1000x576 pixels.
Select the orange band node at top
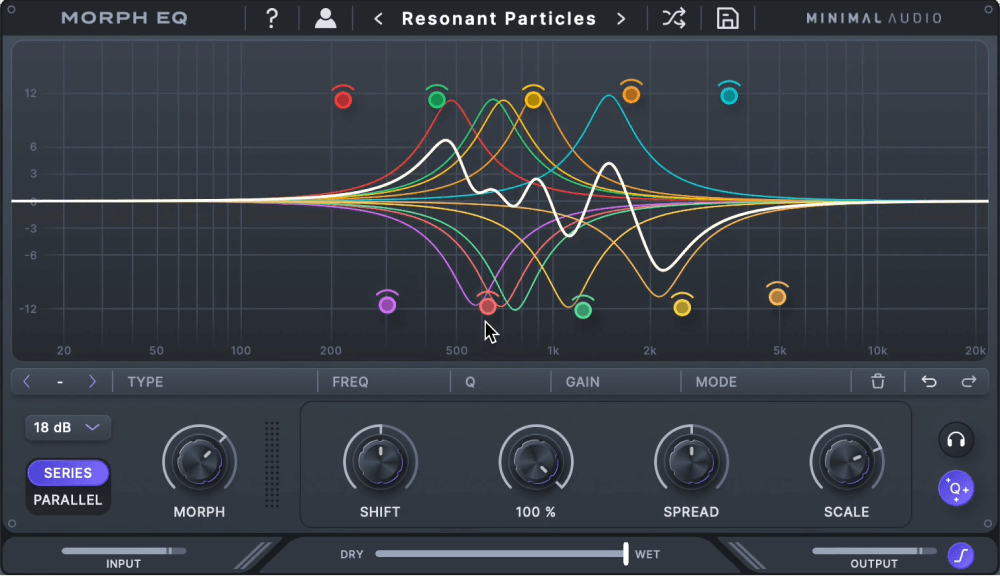point(631,95)
